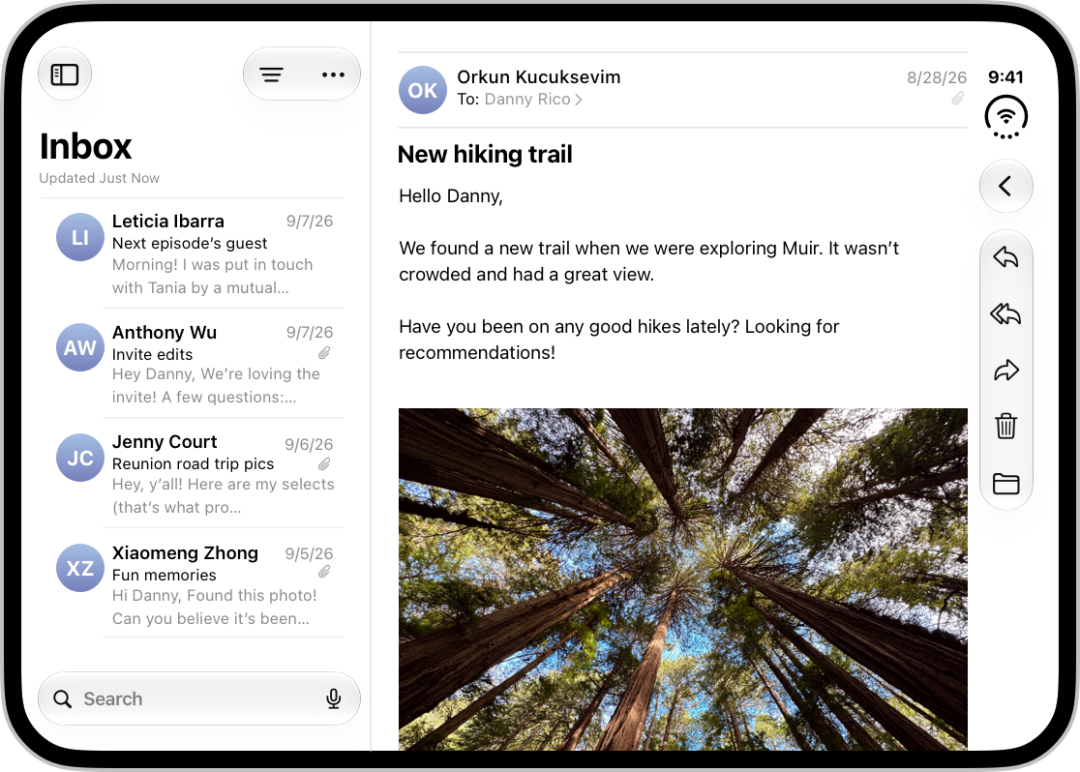Click the attachment paperclip in the message header
The height and width of the screenshot is (772, 1080).
coord(957,99)
